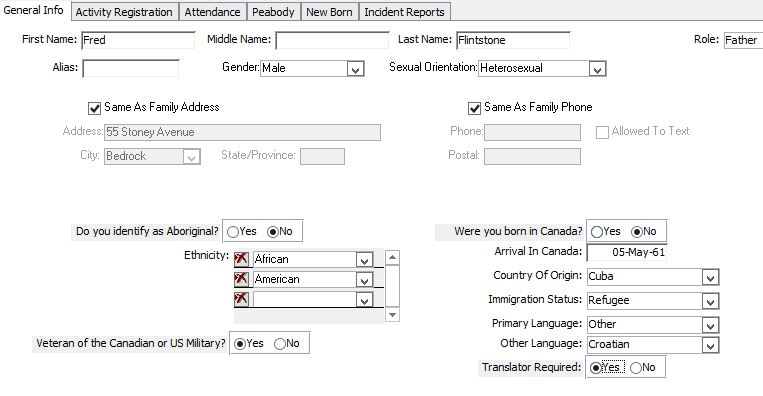Viewport: 763px width, 396px height.
Task: Click the Phone field
Action: [532, 132]
